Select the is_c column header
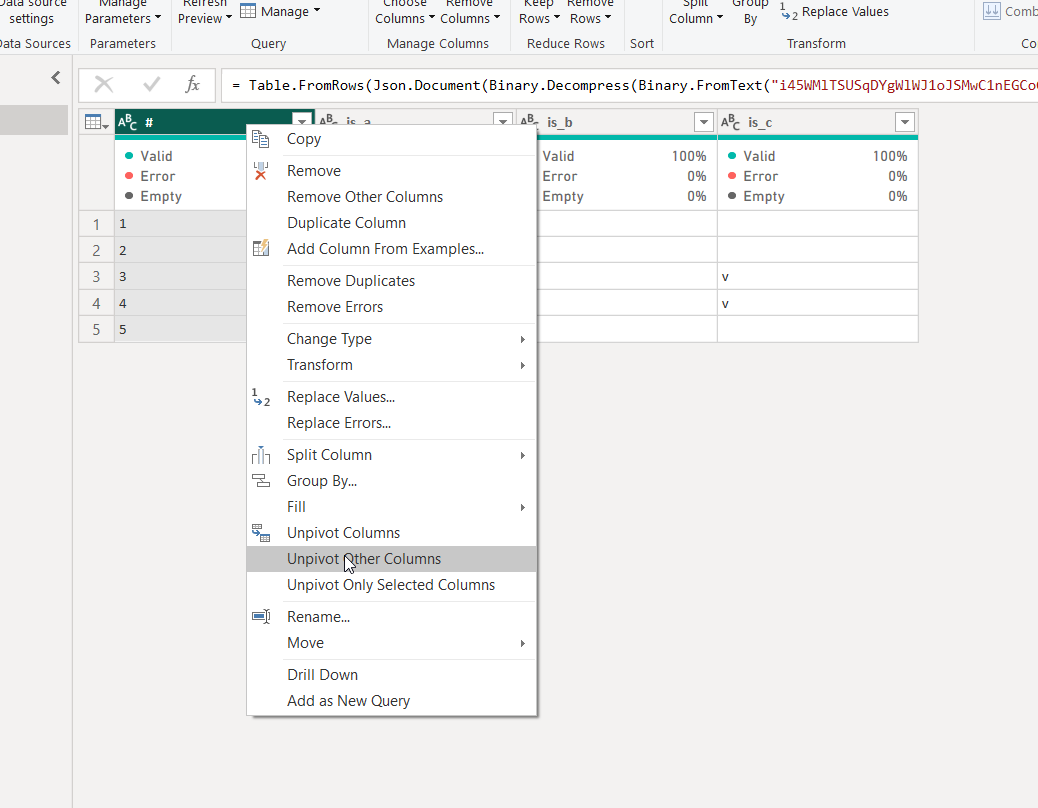The height and width of the screenshot is (808, 1038). point(818,122)
